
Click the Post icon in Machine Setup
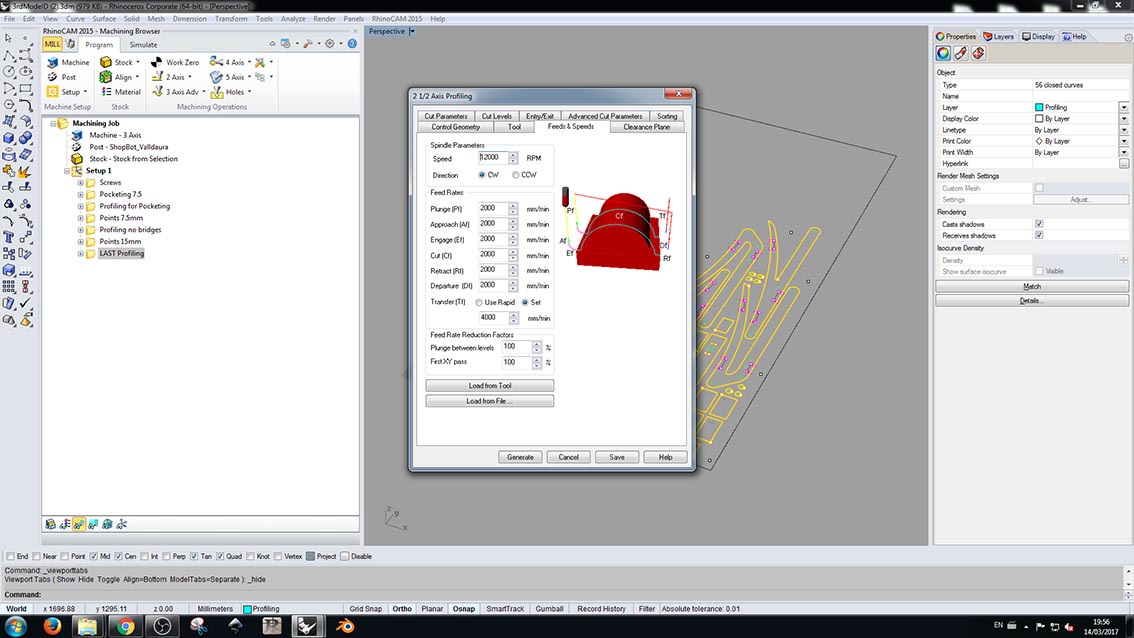(x=54, y=77)
